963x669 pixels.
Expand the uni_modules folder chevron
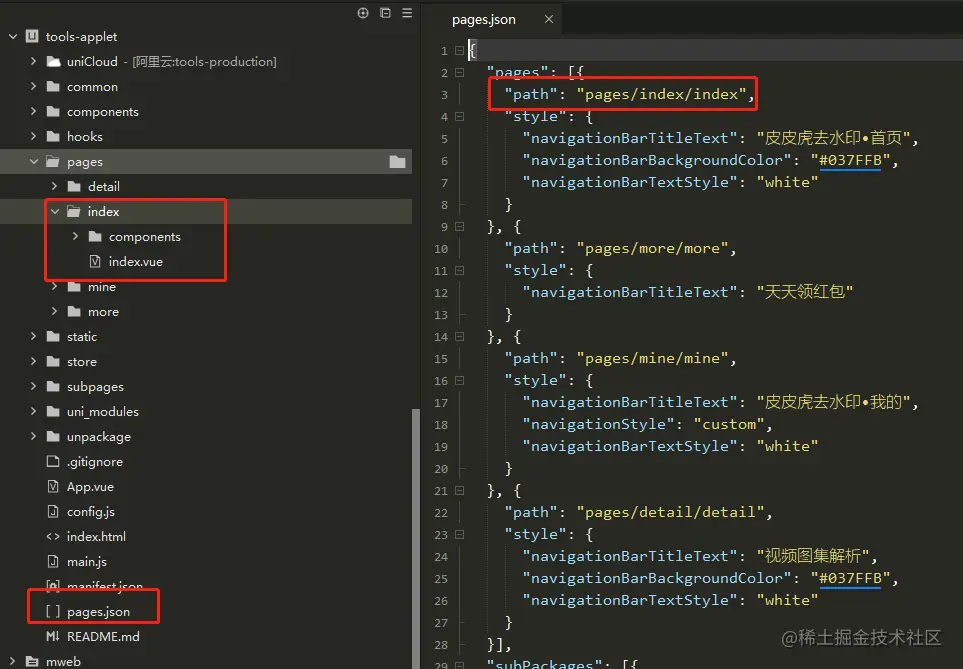pos(33,411)
